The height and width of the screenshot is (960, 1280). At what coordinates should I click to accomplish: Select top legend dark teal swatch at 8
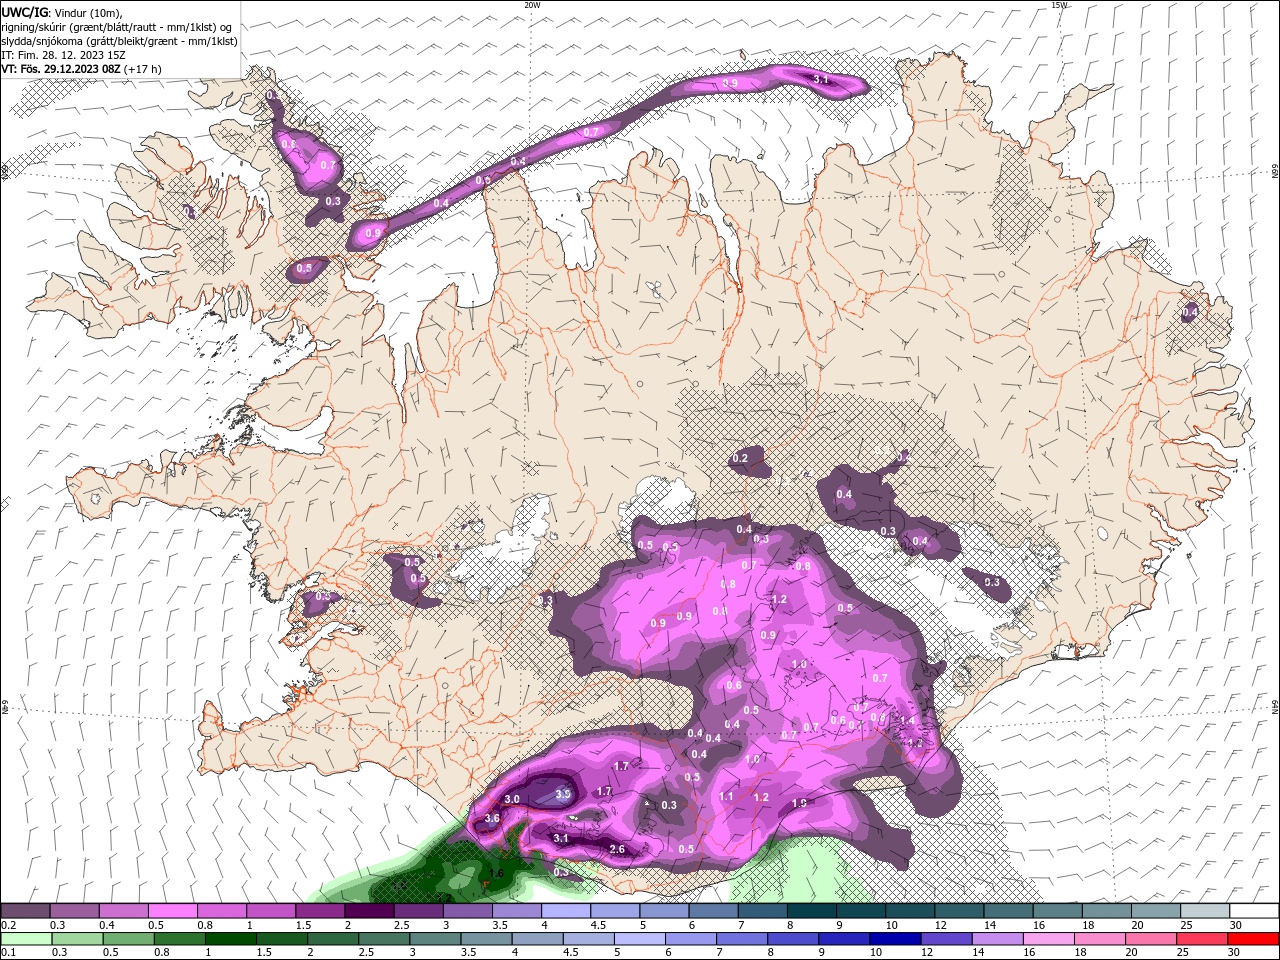point(813,911)
